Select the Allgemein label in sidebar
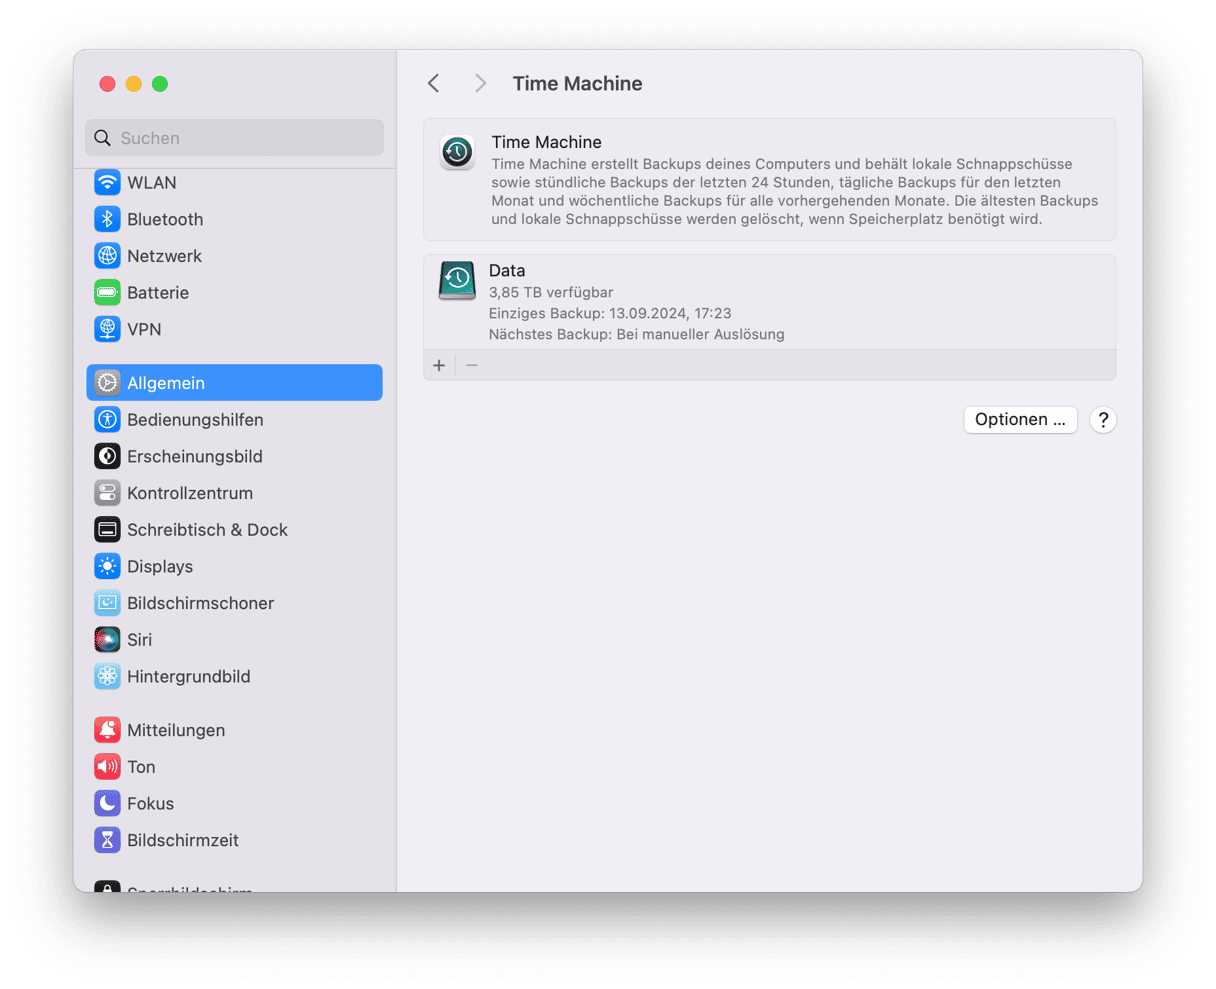The image size is (1216, 989). [166, 383]
